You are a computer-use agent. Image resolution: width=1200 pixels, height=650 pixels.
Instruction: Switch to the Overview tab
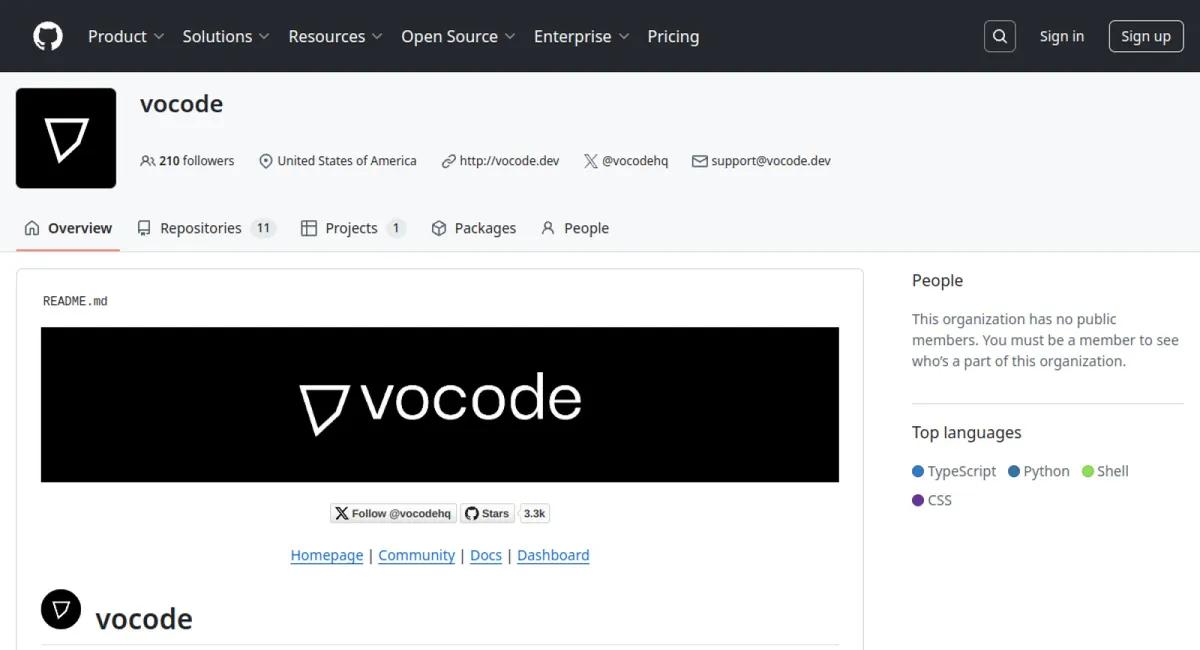tap(68, 228)
